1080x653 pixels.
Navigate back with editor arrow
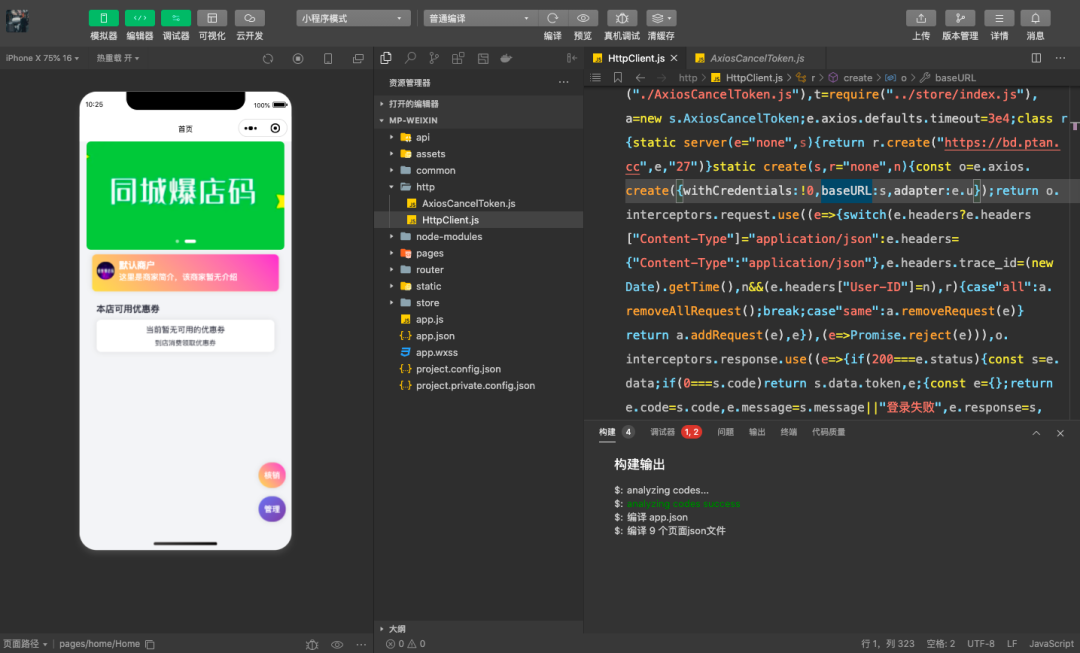point(640,78)
